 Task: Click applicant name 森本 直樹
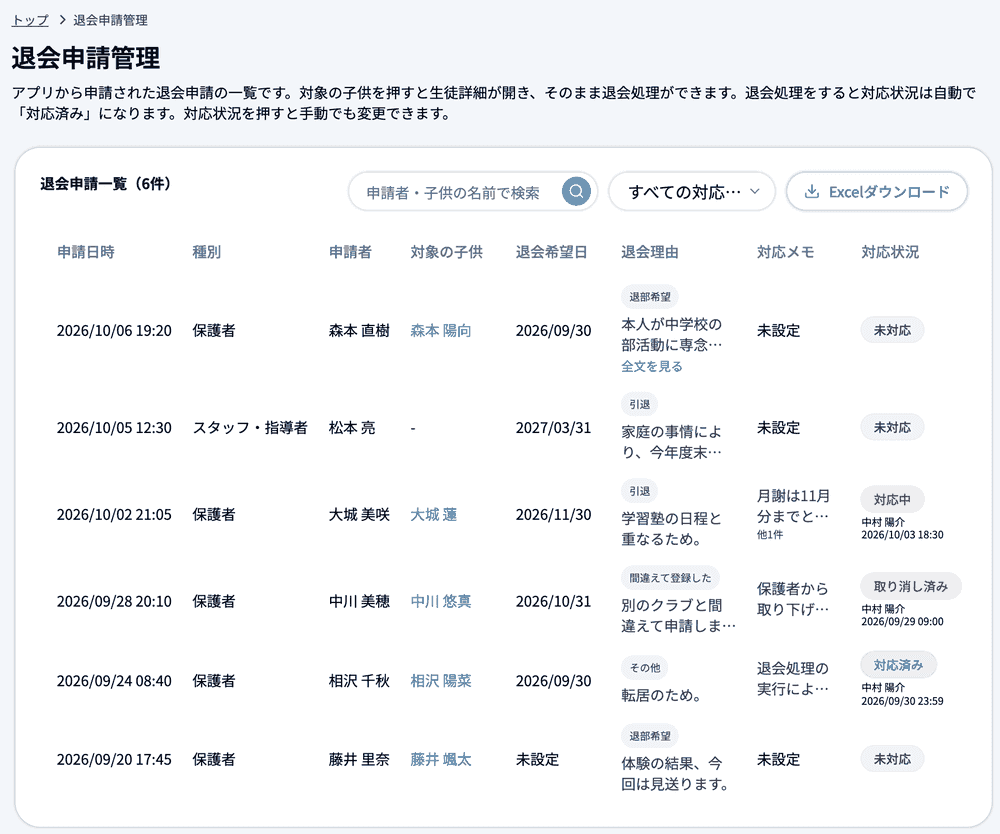[x=359, y=330]
